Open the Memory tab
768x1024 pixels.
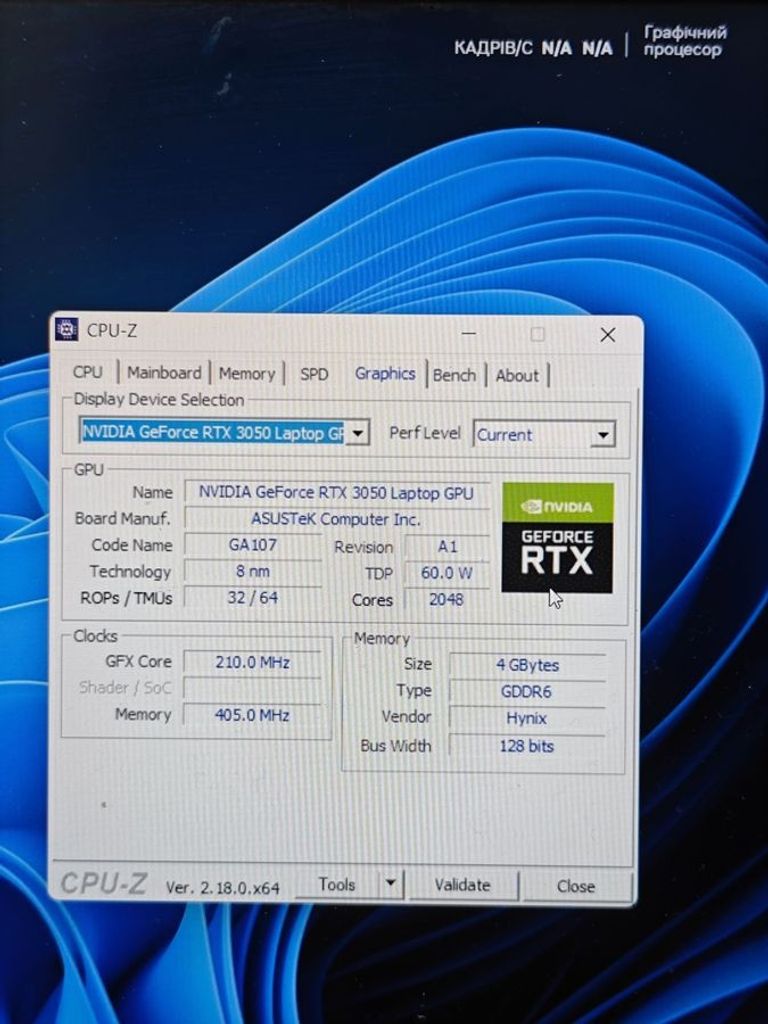pyautogui.click(x=247, y=374)
